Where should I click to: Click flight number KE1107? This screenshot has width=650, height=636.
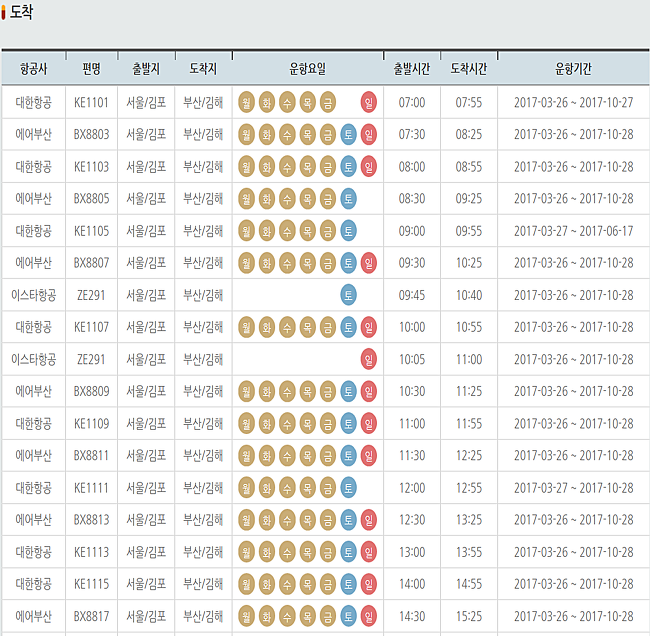click(91, 327)
